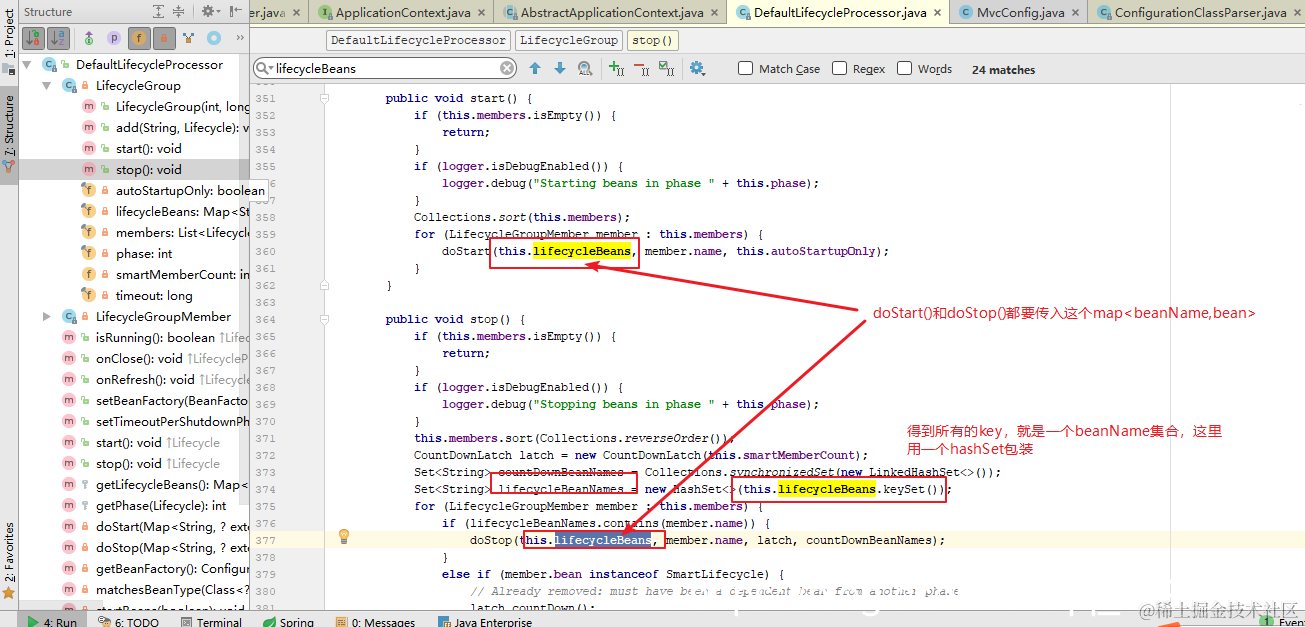The image size is (1305, 627).
Task: Open the 0: Messages tool window
Action: [x=375, y=621]
